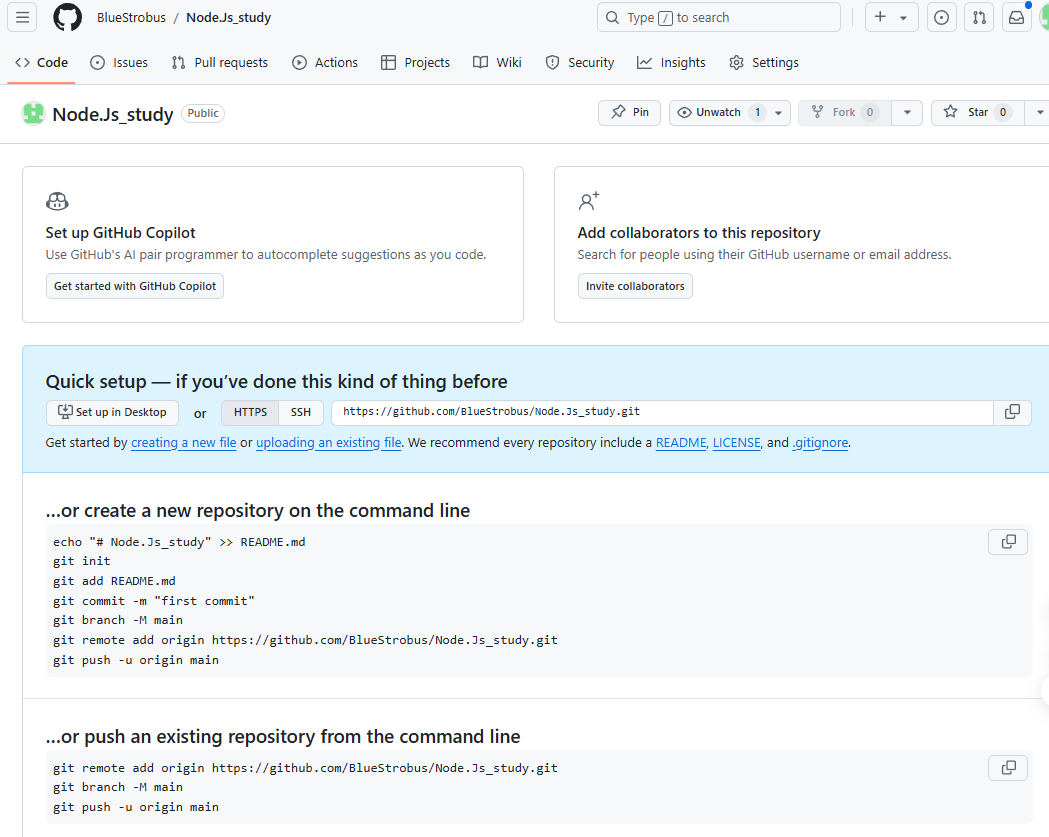Screen dimensions: 1049x837
Task: Open the LICENSE recommendation link
Action: tap(737, 443)
